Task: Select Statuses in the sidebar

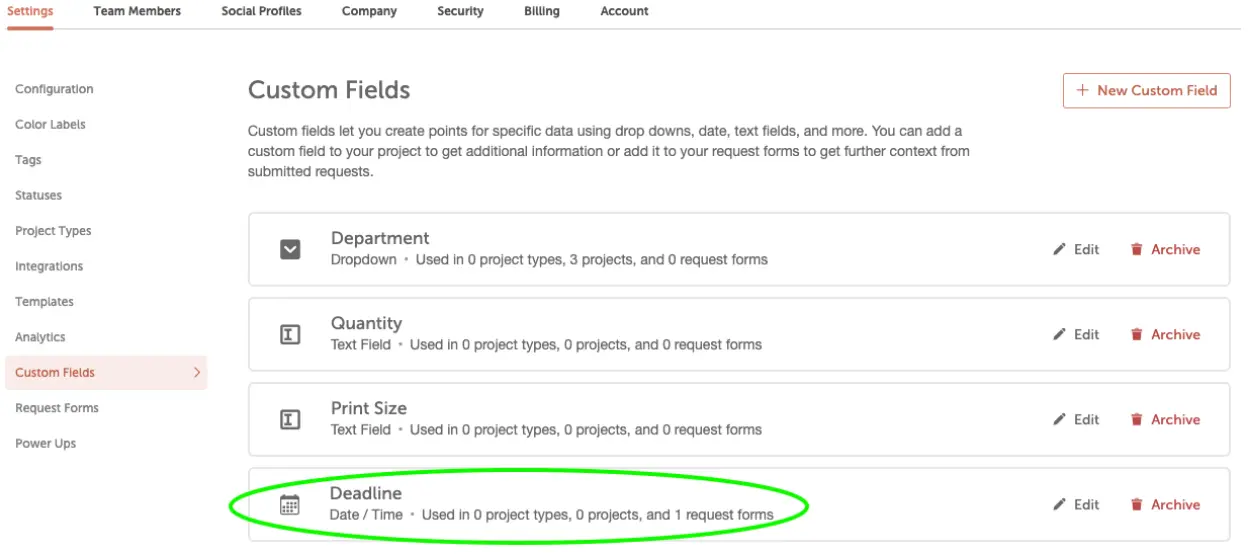Action: pos(38,195)
